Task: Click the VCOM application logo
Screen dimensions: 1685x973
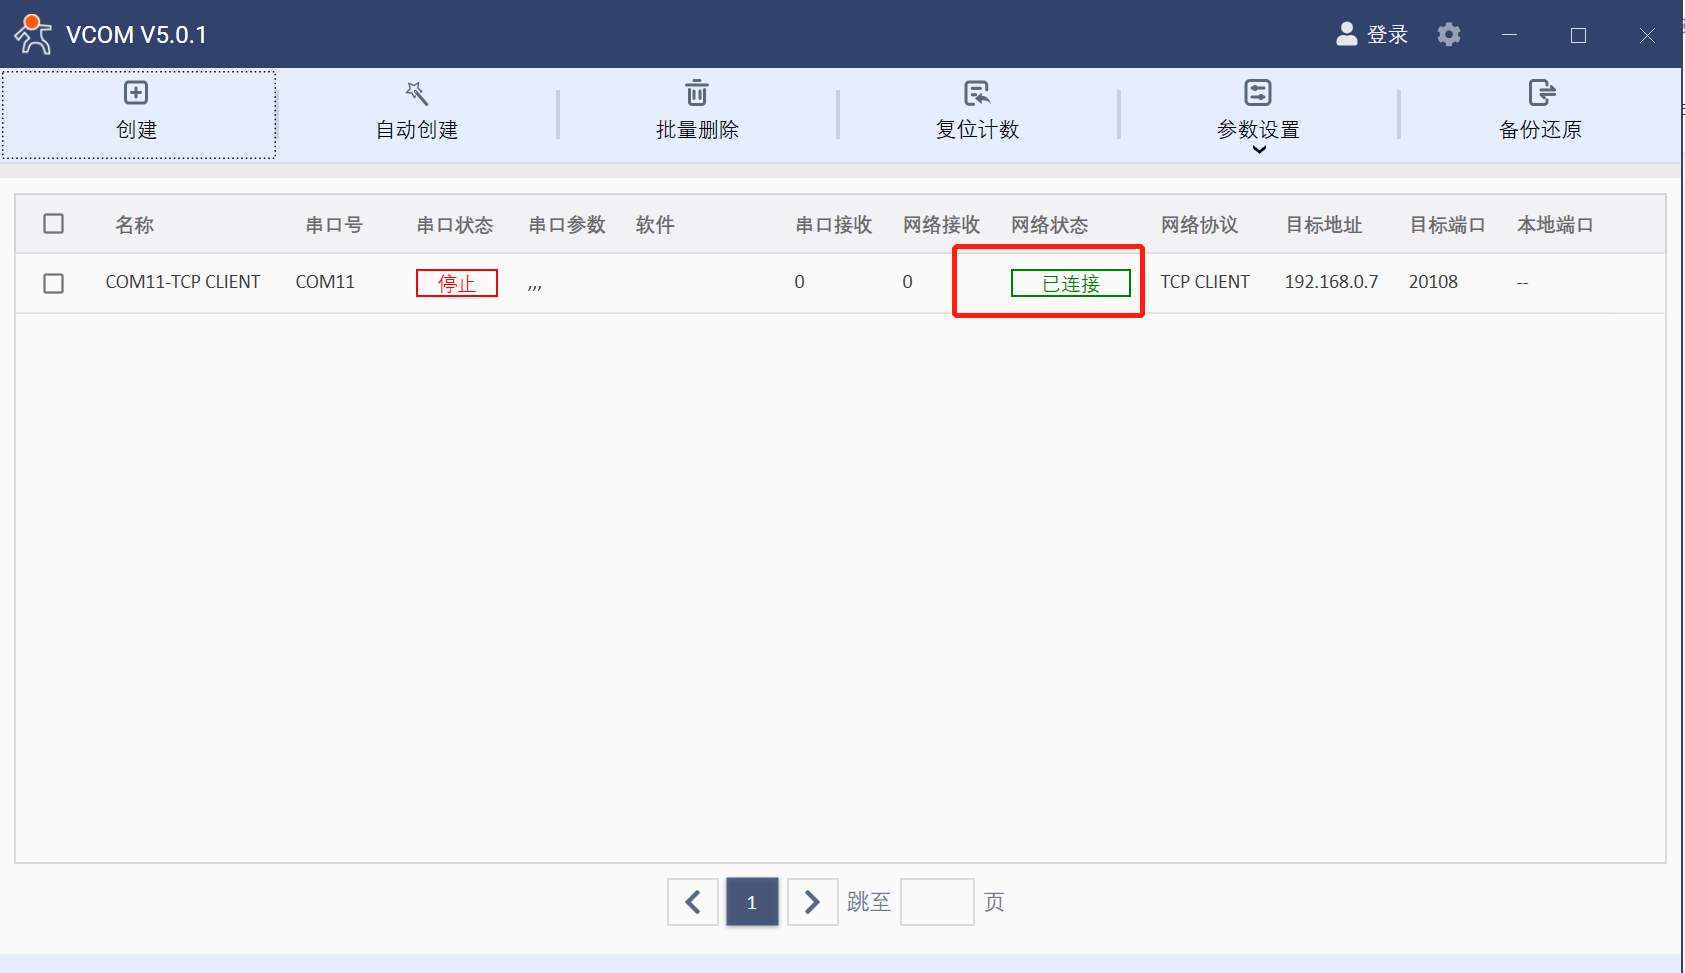Action: click(x=33, y=35)
